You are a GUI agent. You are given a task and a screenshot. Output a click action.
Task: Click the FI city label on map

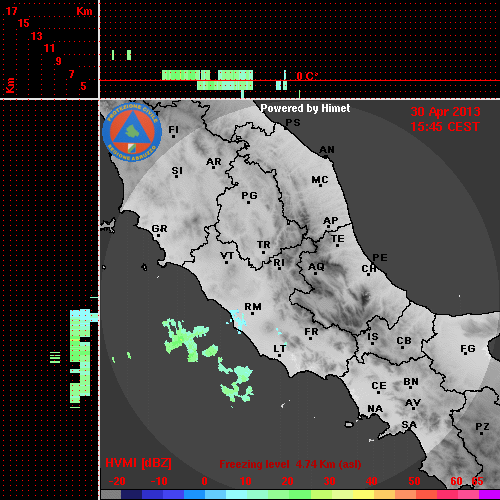(x=173, y=129)
